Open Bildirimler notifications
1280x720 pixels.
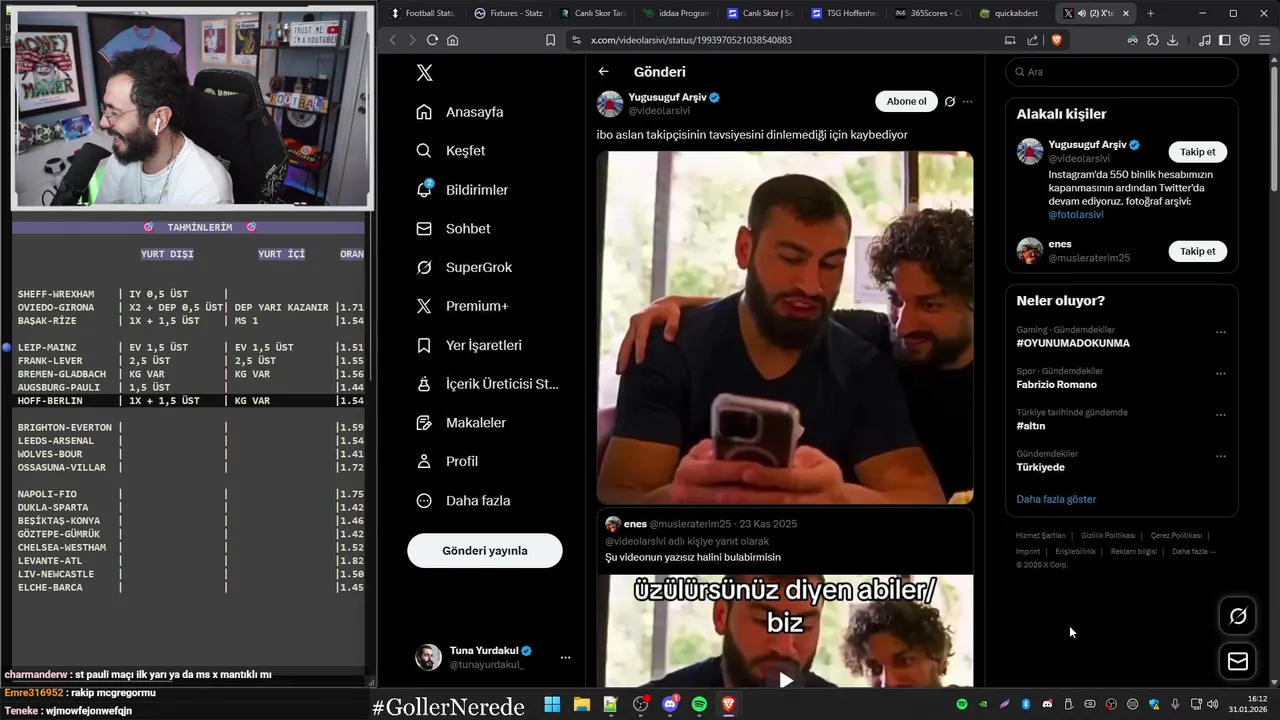462,190
